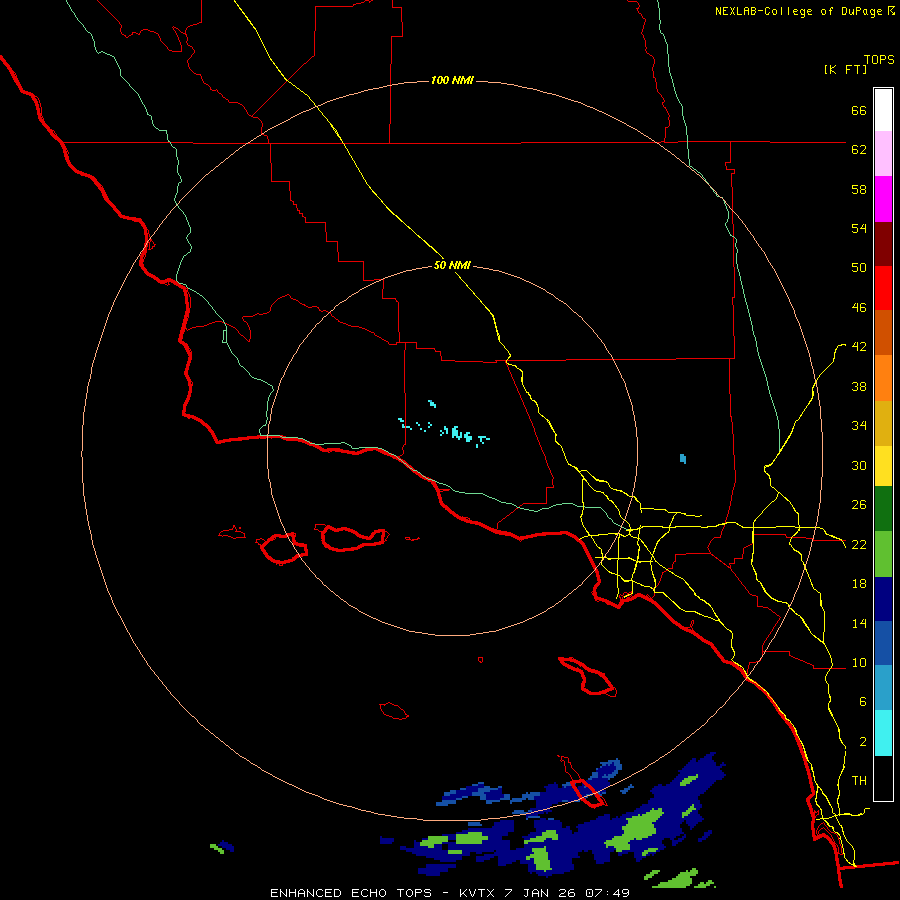Click the 66 legend value
Screen dimensions: 900x900
(859, 110)
